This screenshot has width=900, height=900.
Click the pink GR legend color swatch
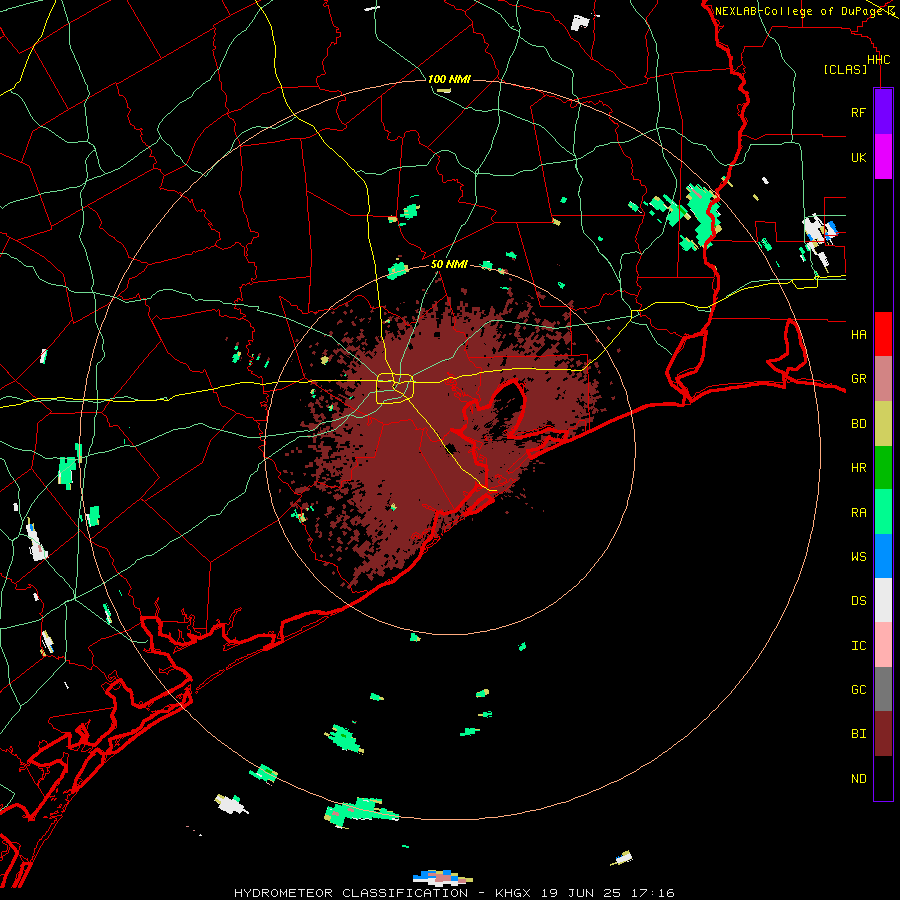coord(883,379)
